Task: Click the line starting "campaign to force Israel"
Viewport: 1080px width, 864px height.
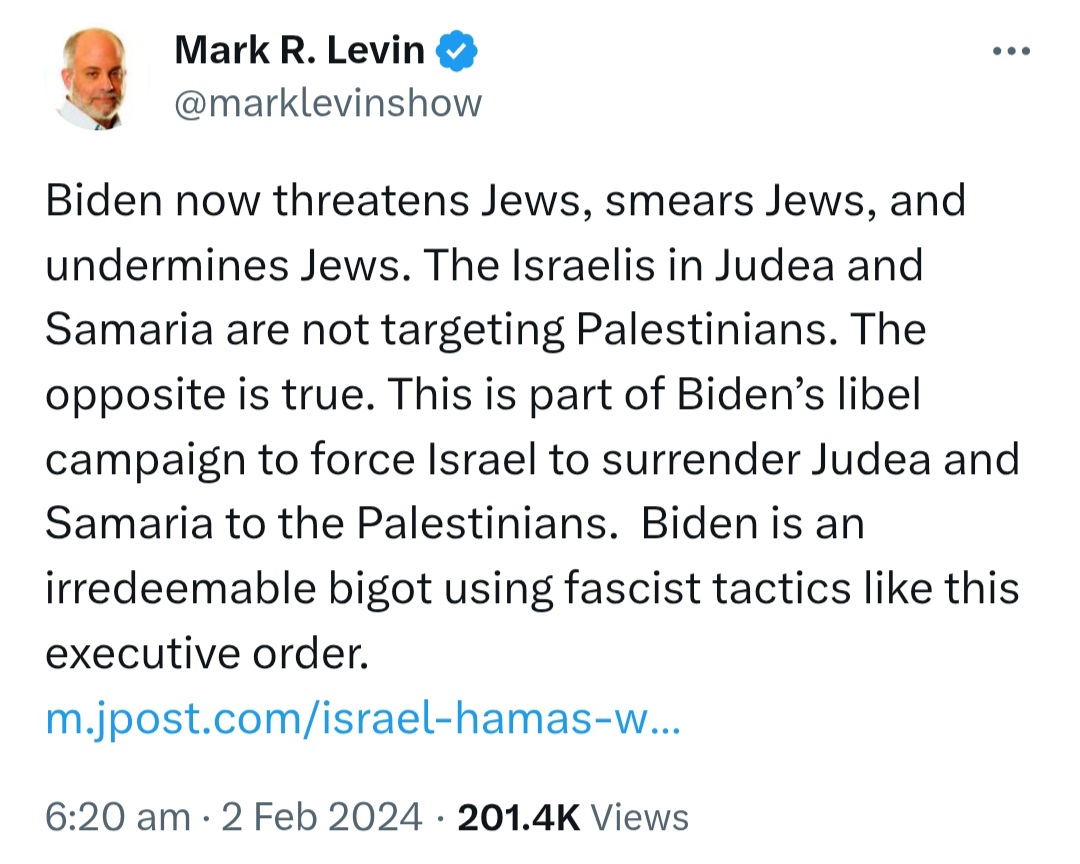Action: 532,460
